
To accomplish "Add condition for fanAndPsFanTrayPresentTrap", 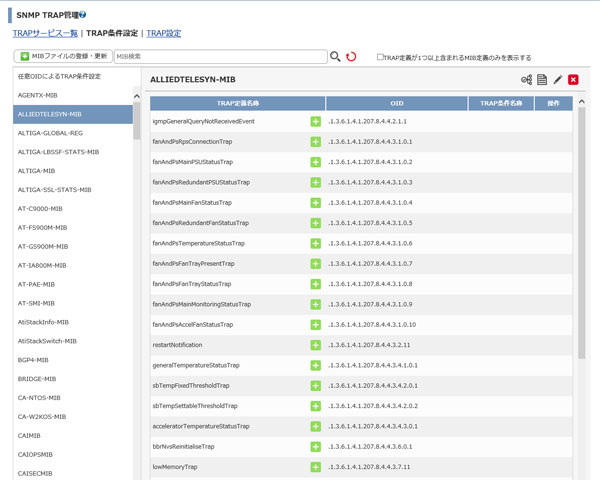I will 316,264.
